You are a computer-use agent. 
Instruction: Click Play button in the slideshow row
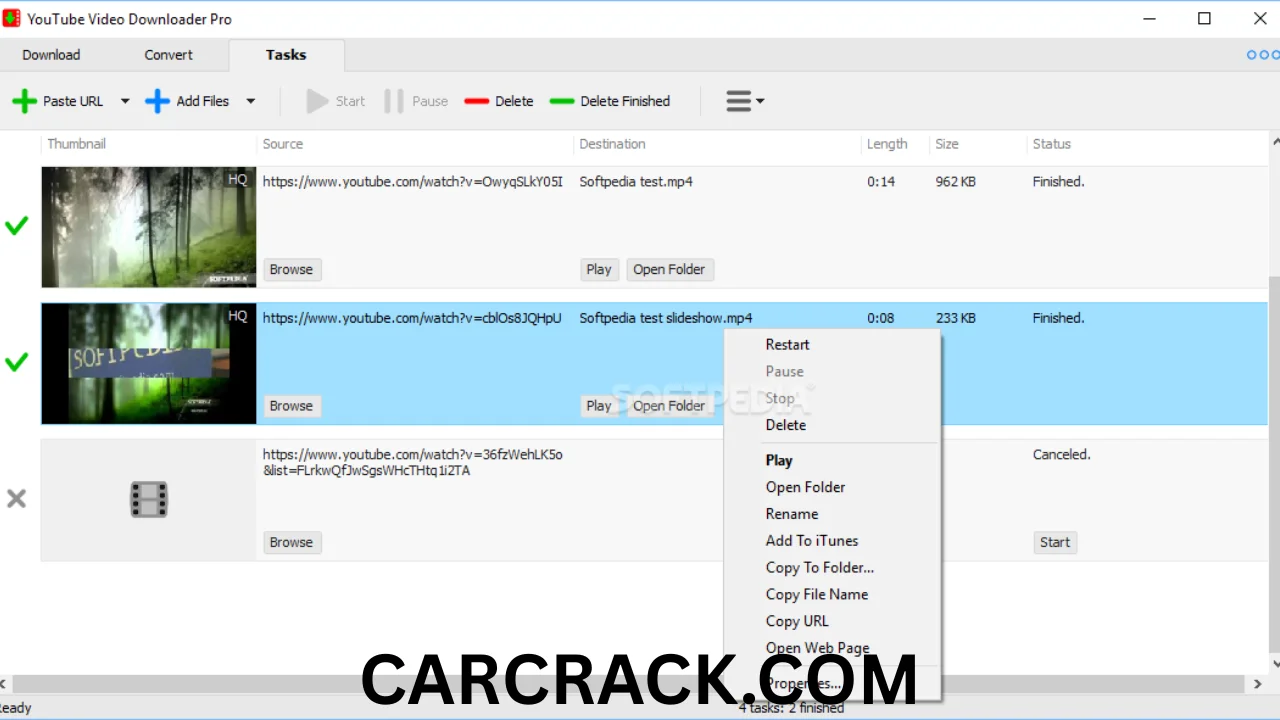(599, 406)
